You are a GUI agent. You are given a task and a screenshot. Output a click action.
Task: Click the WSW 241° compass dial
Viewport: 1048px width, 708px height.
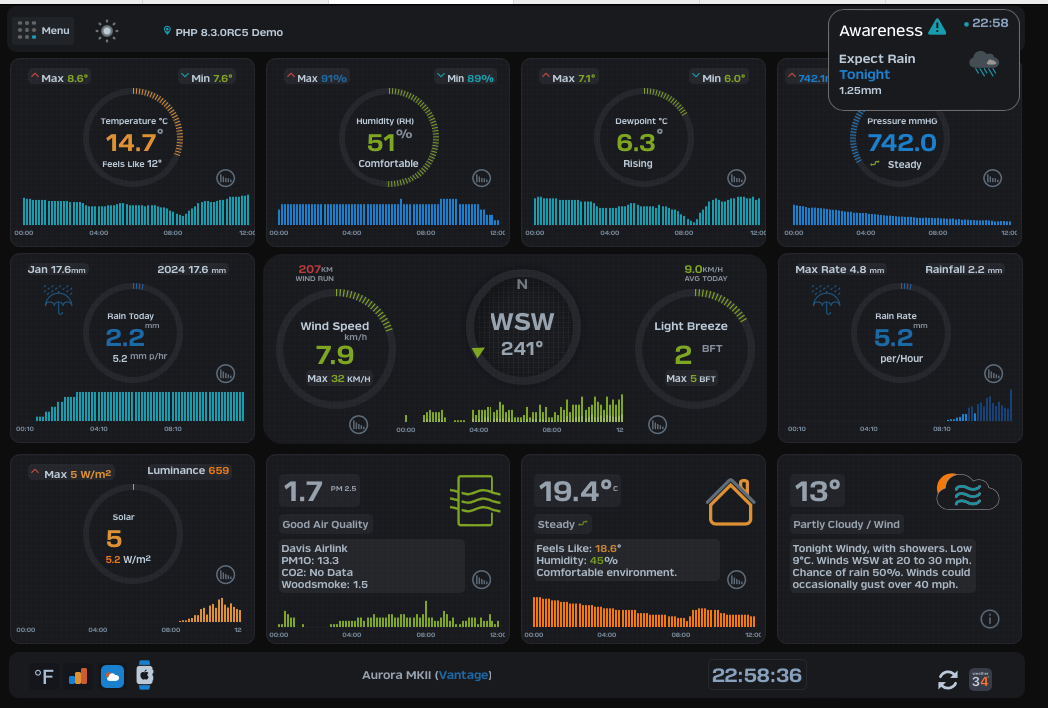523,327
